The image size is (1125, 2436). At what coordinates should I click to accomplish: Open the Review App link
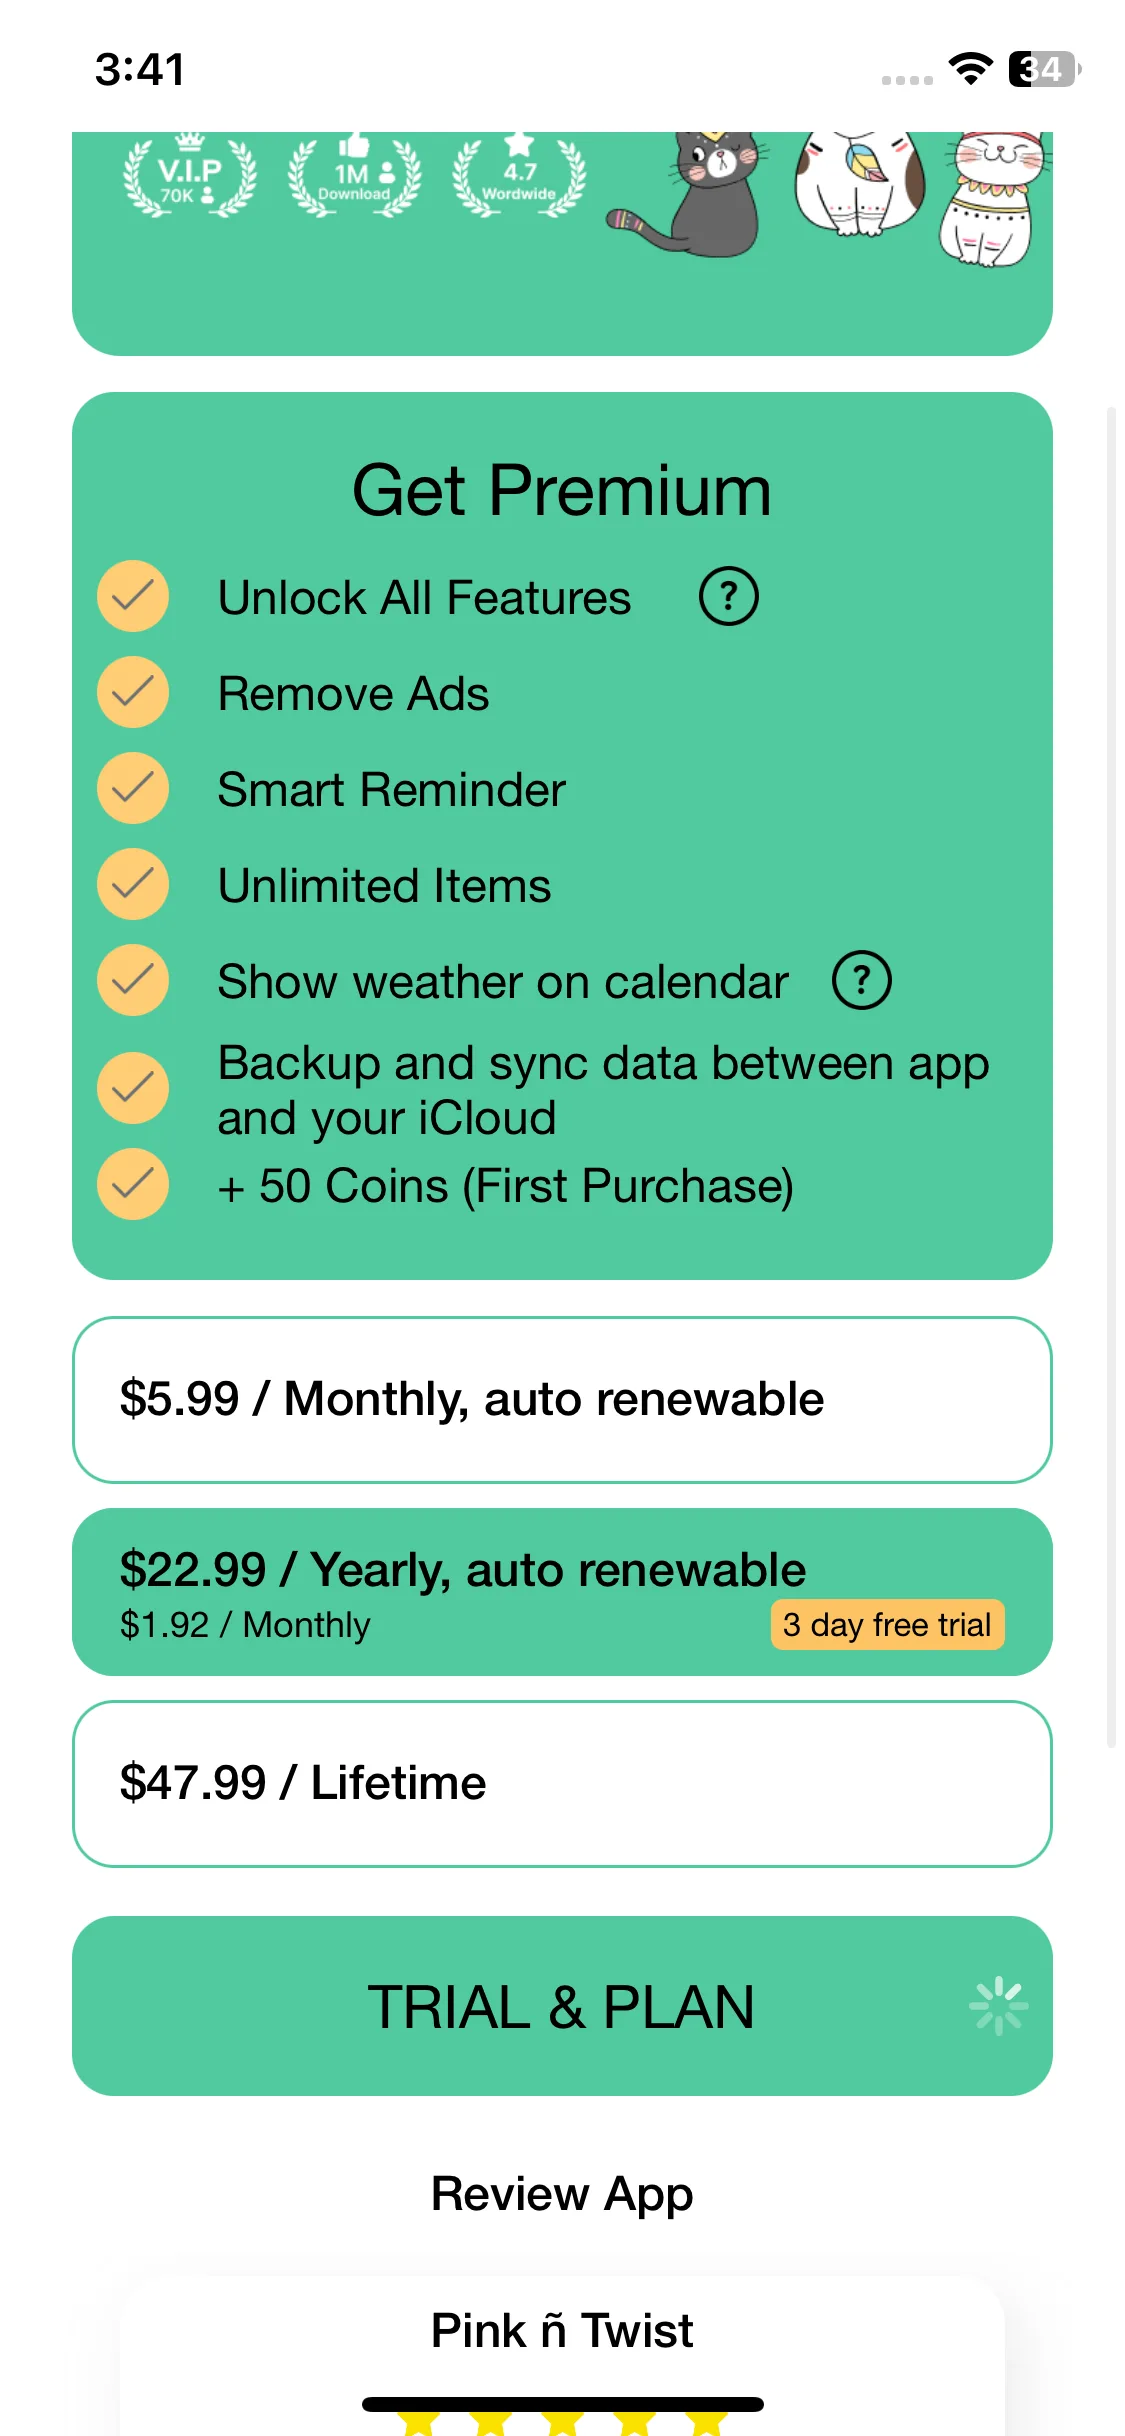(562, 2194)
